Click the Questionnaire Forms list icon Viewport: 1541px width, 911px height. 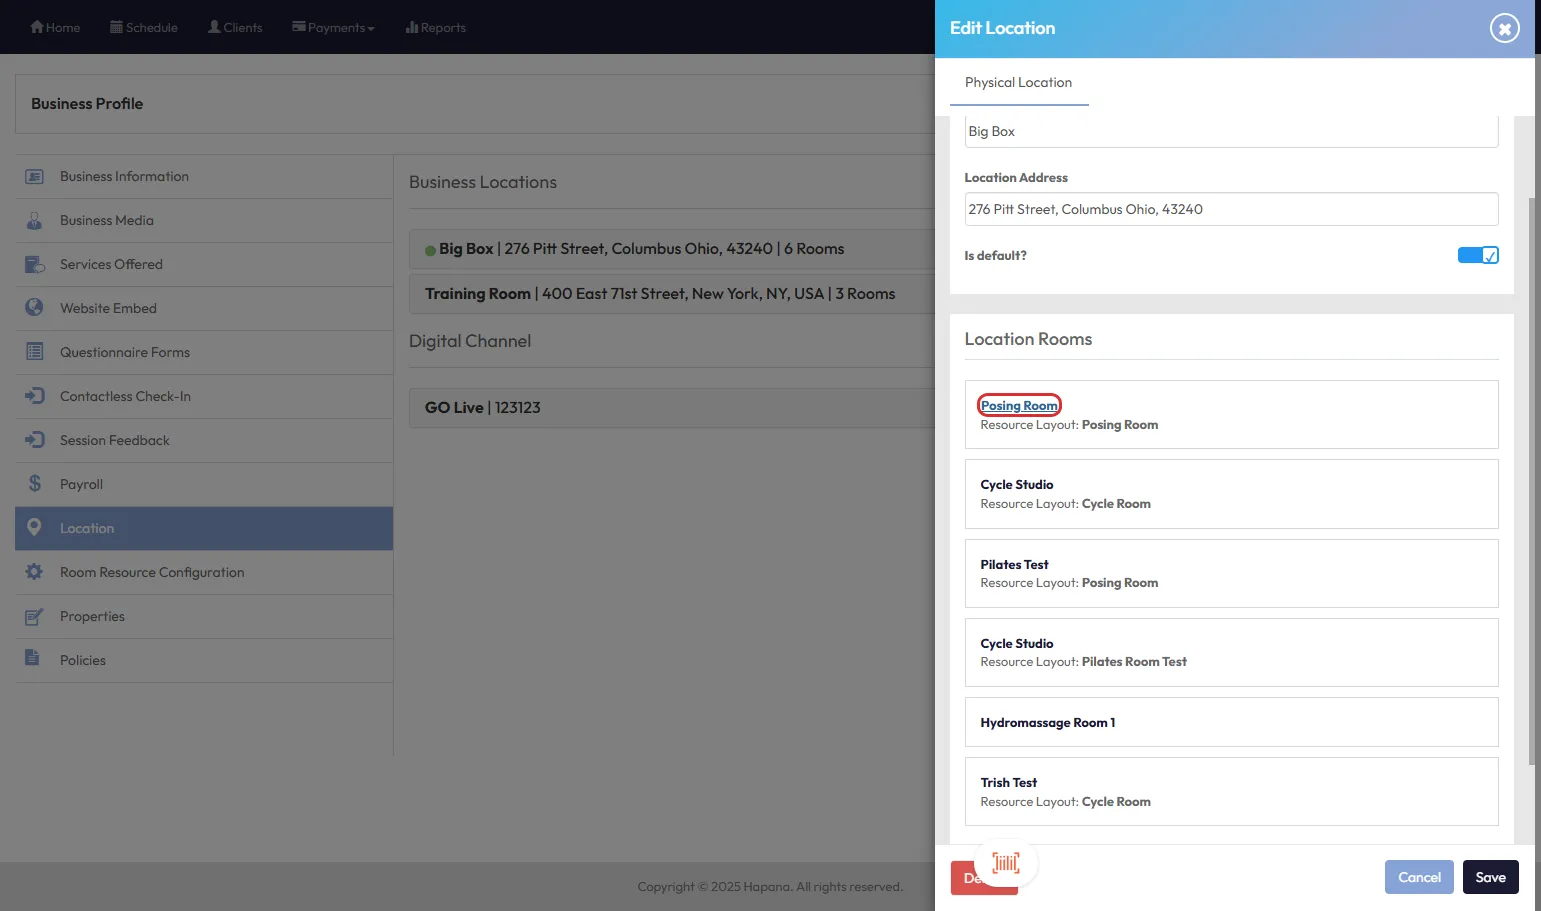pos(34,352)
